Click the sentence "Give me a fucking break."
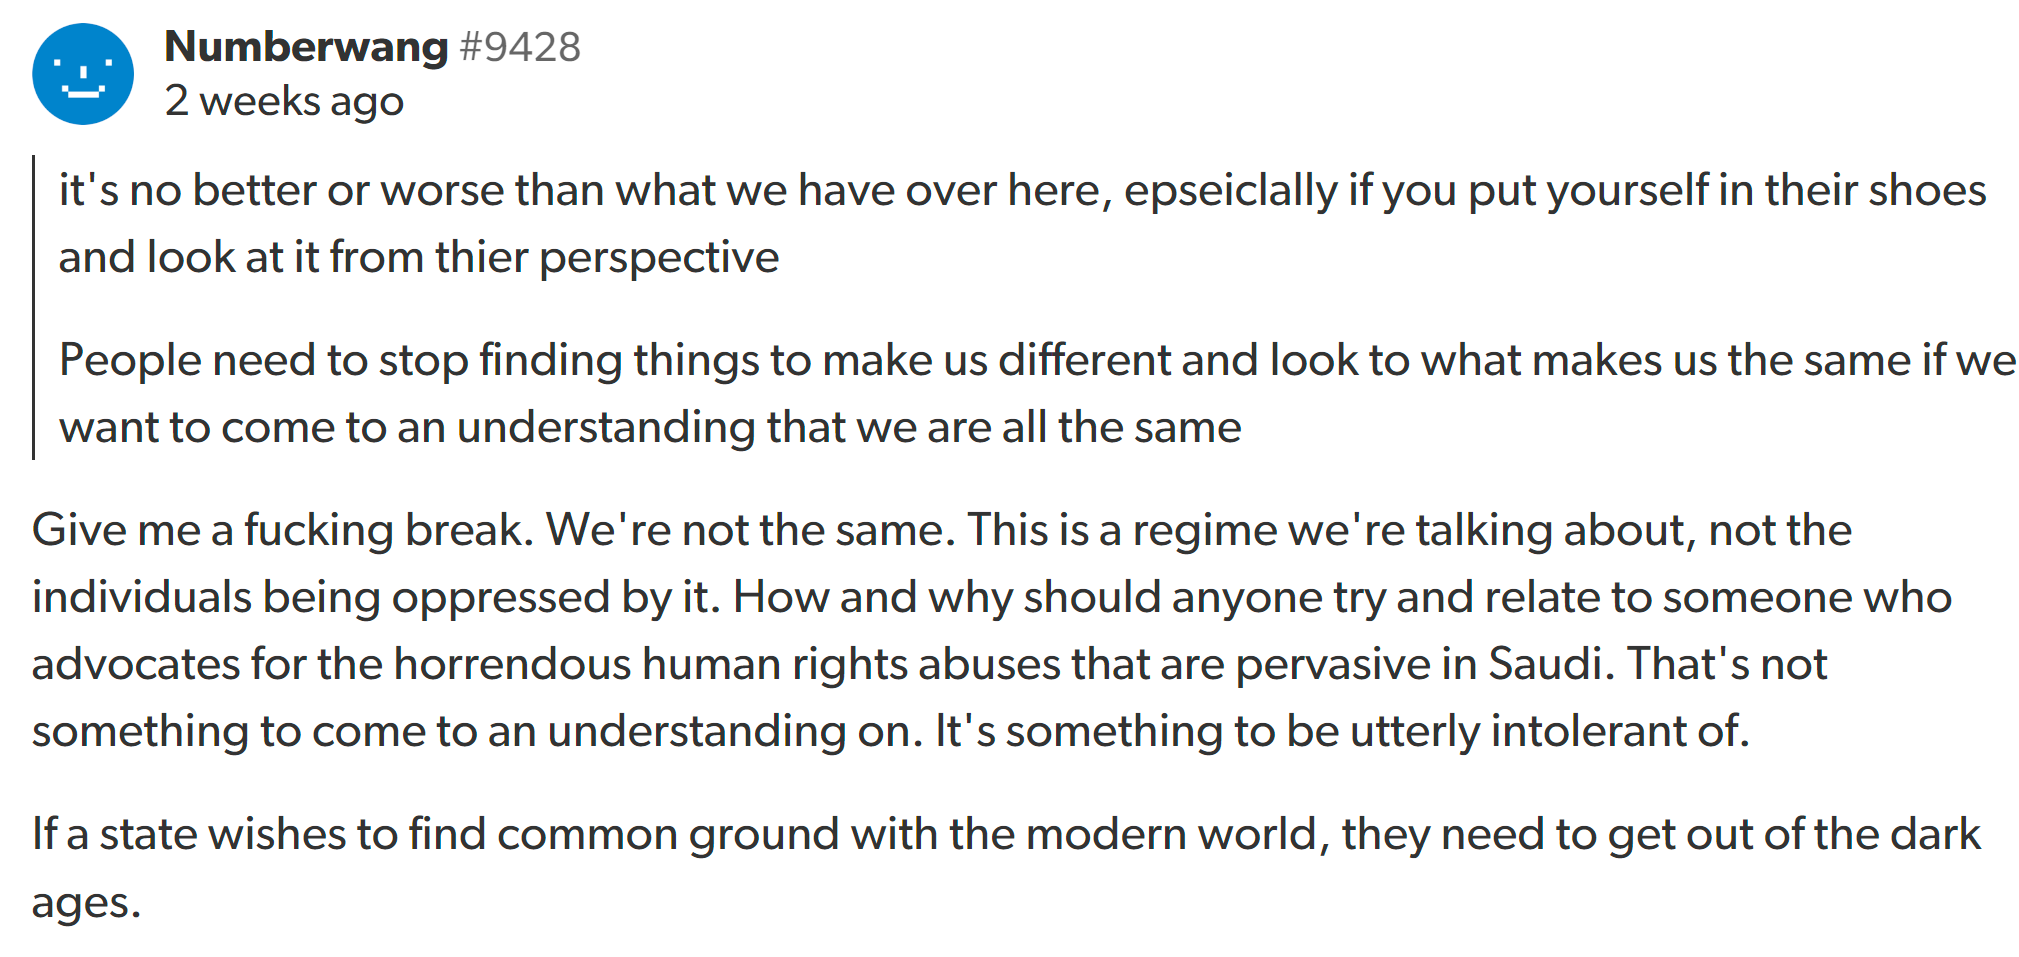 click(282, 530)
